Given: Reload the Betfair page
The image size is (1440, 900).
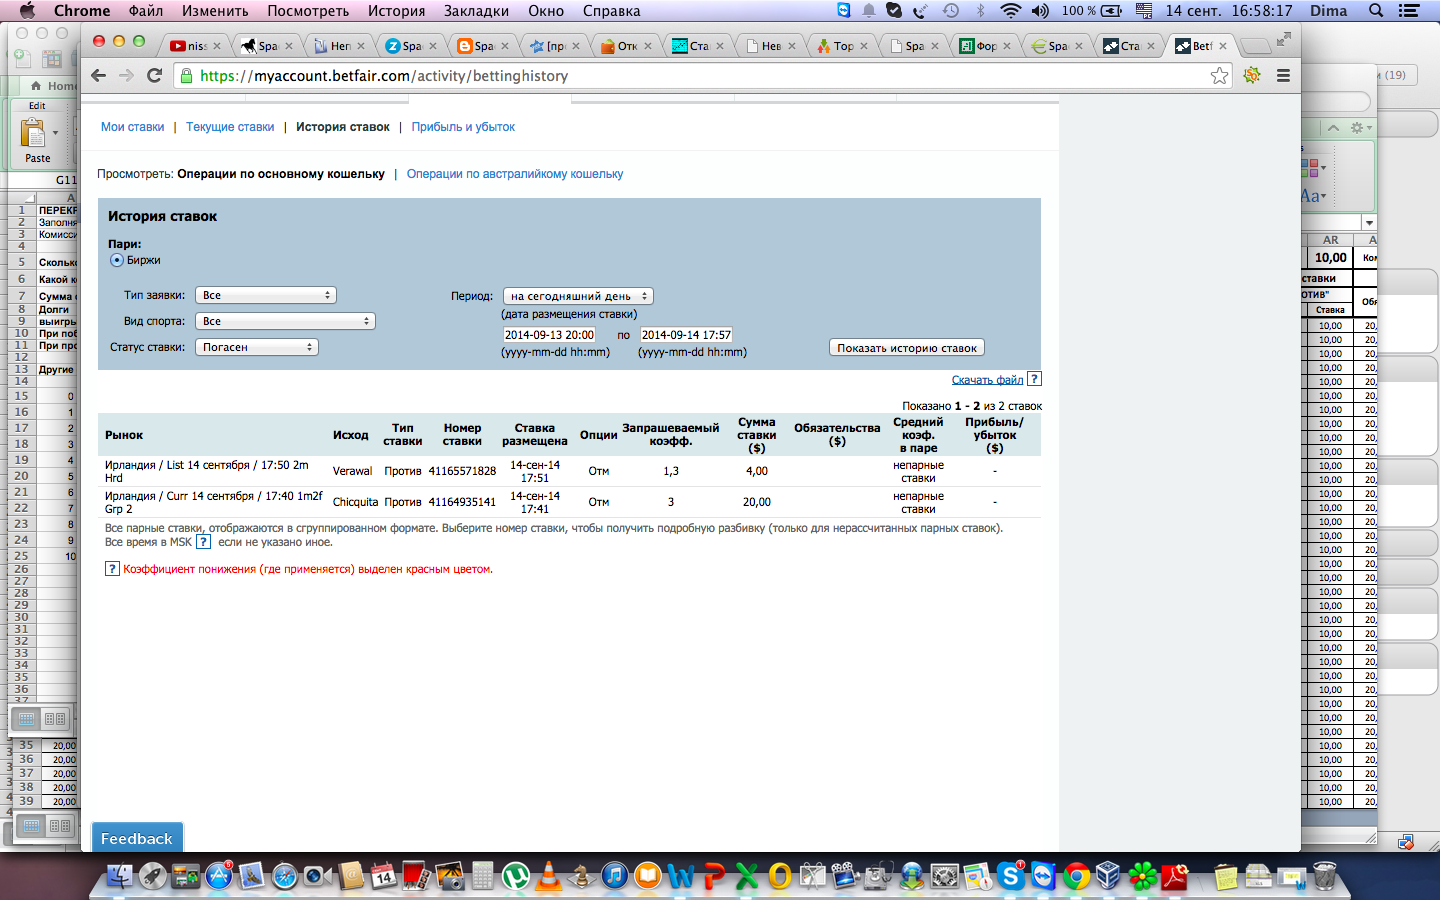Looking at the screenshot, I should [154, 75].
